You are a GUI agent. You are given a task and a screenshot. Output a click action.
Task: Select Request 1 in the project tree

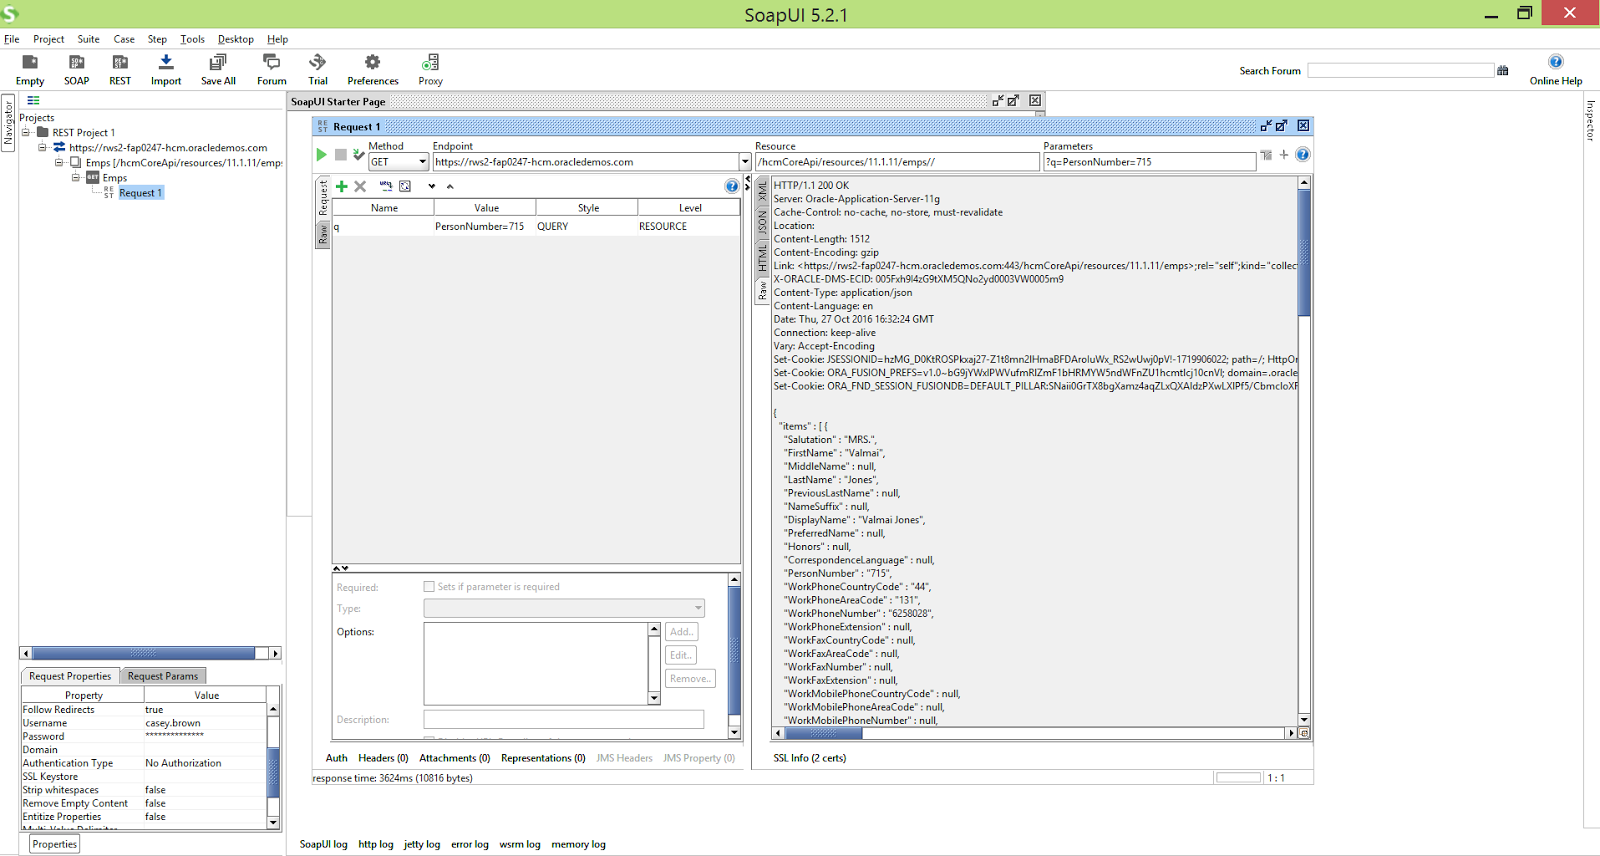point(140,193)
